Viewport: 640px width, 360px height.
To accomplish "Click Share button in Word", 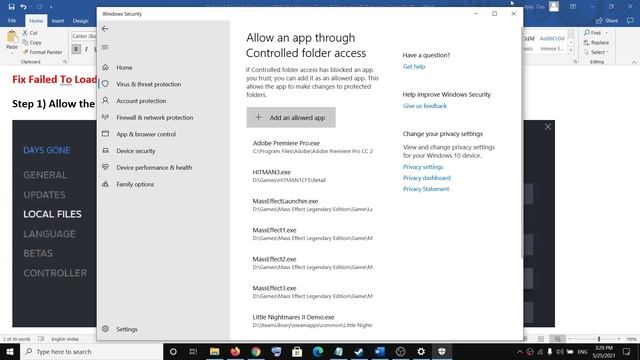I will [x=607, y=20].
